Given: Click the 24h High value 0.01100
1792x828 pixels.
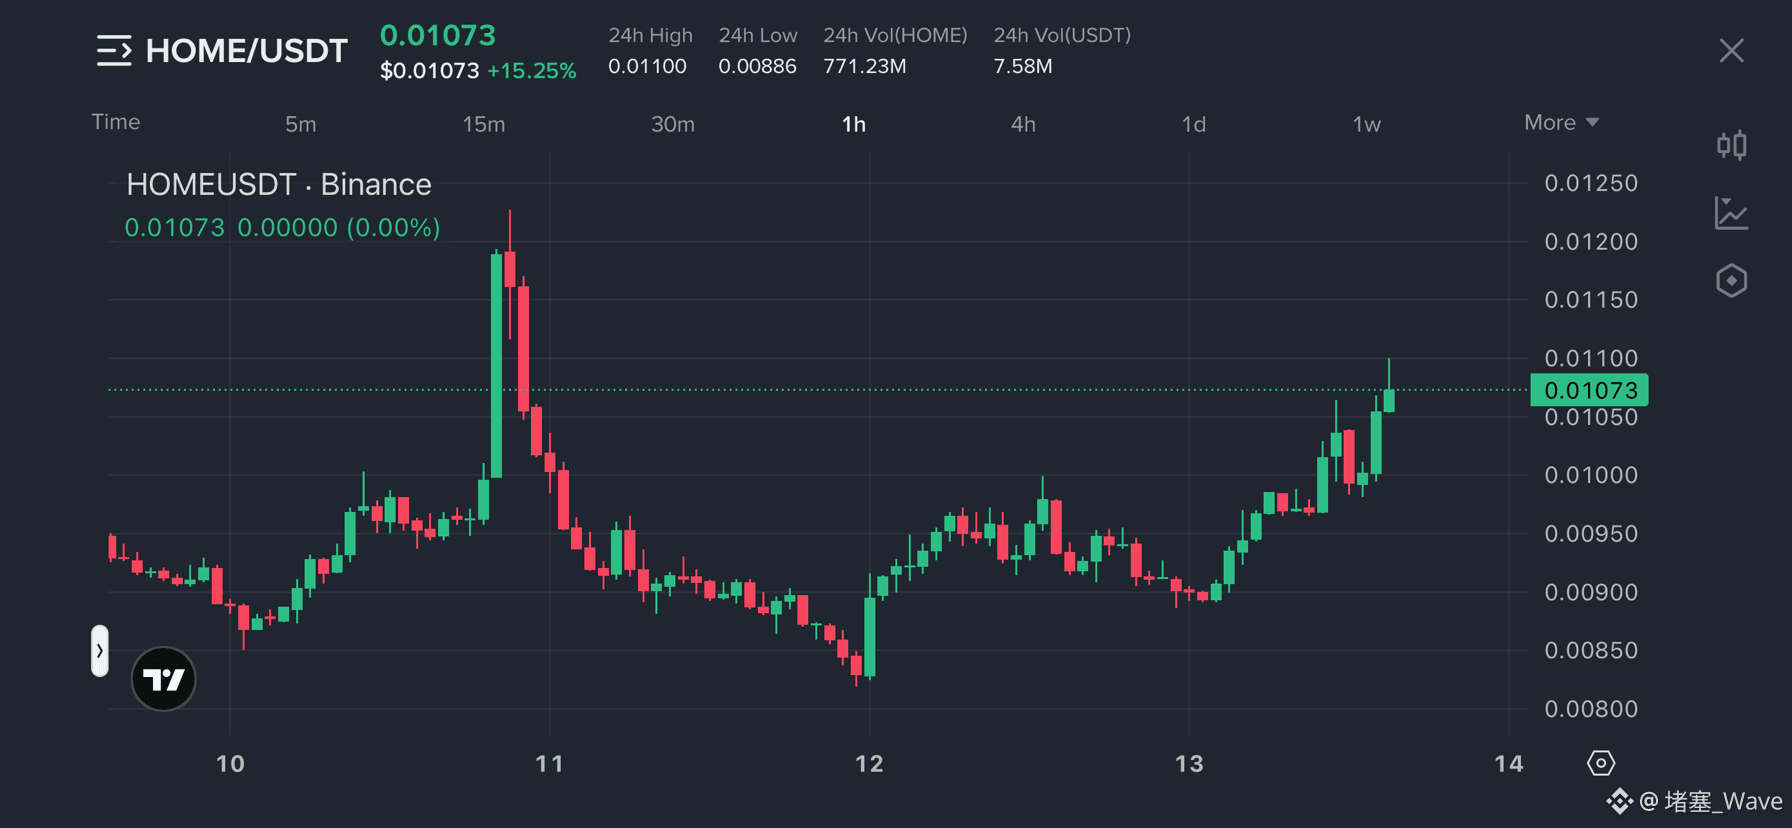Looking at the screenshot, I should coord(647,66).
